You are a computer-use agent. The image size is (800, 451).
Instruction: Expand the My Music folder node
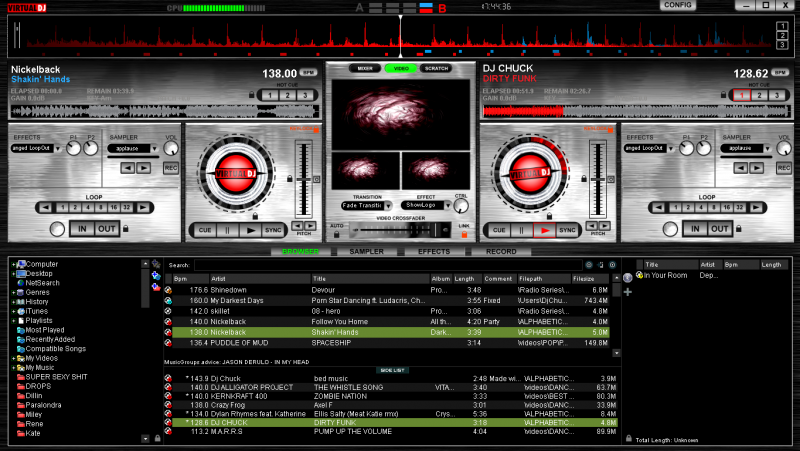click(x=13, y=367)
